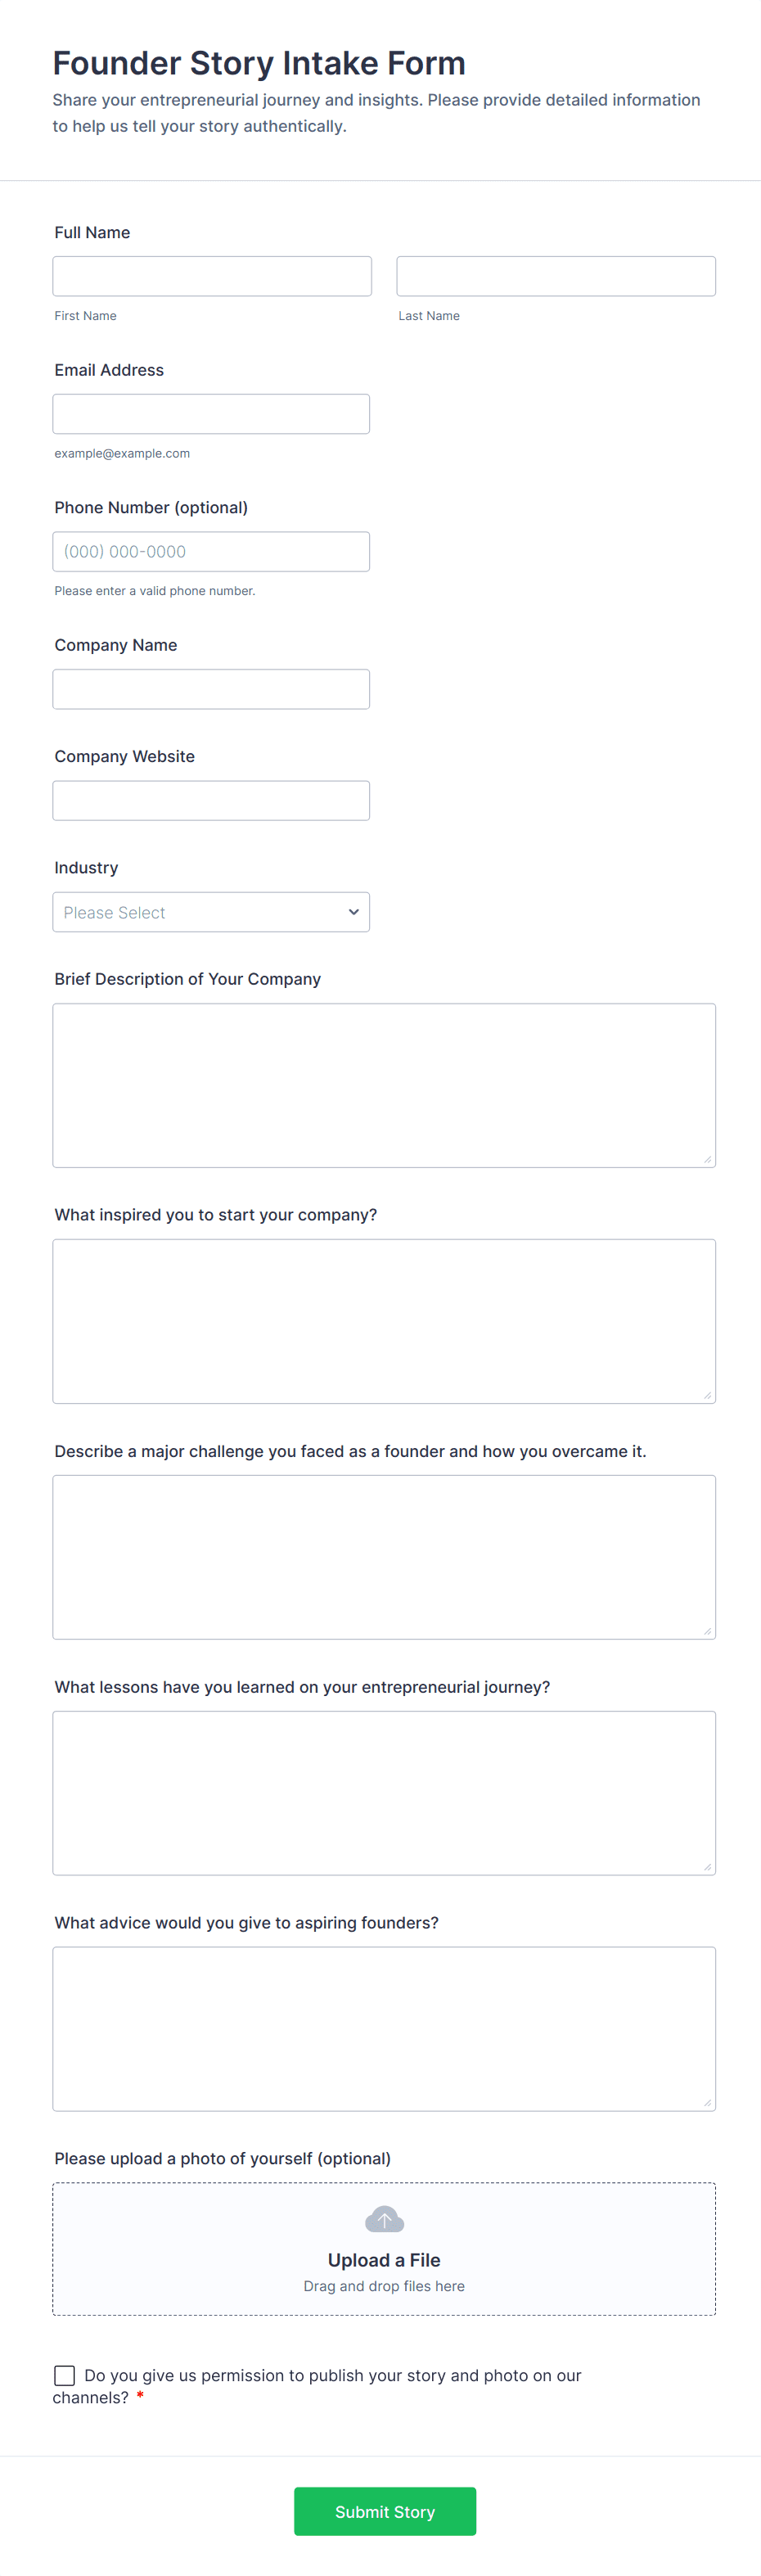Click Upload a File drop area

[384, 2249]
